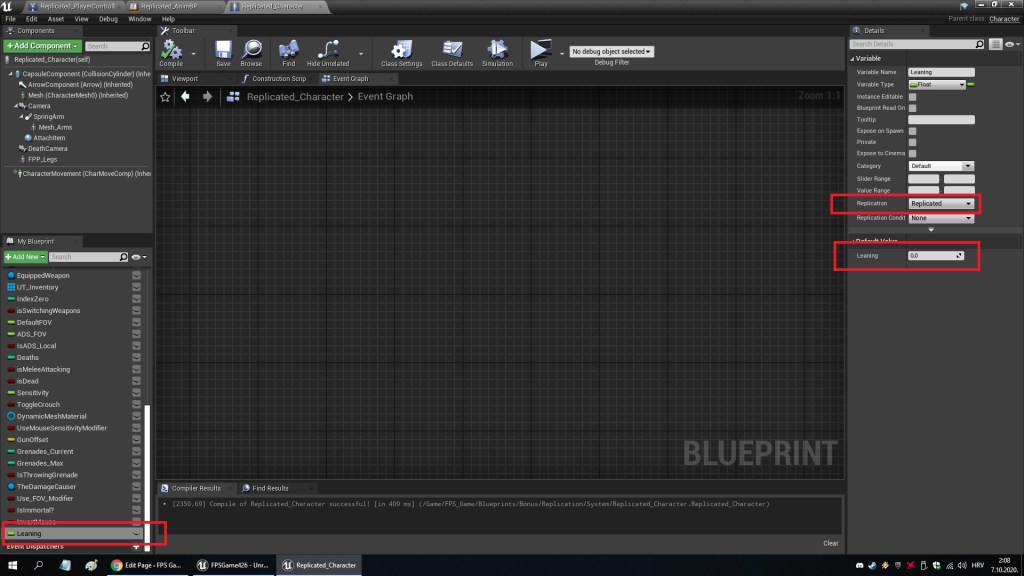Click the Browse magnifier icon
Image resolution: width=1024 pixels, height=576 pixels.
click(251, 50)
